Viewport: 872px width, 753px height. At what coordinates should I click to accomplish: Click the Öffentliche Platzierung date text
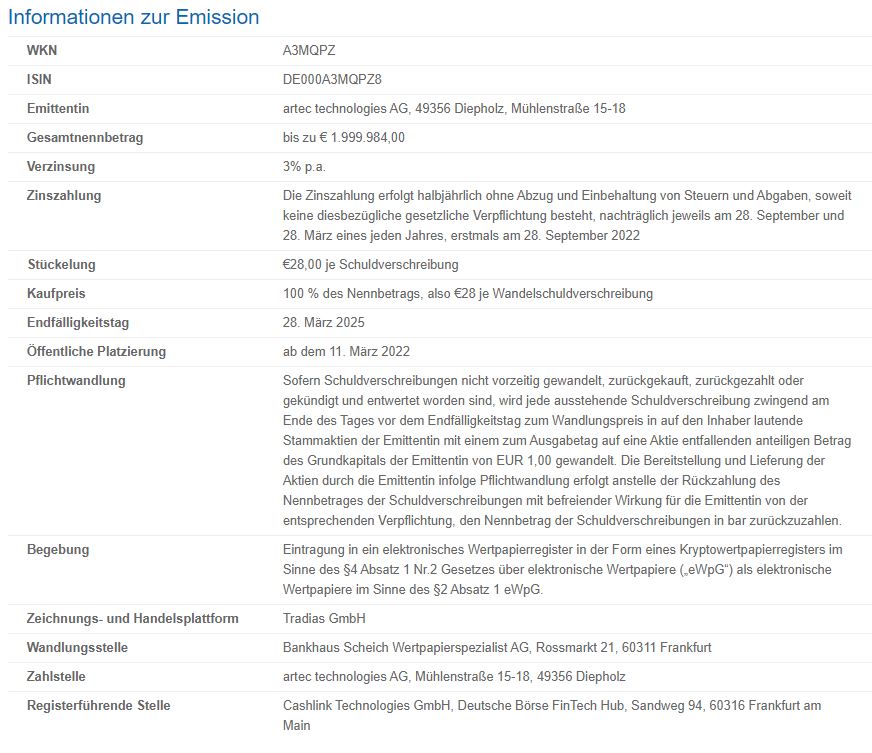[x=346, y=351]
